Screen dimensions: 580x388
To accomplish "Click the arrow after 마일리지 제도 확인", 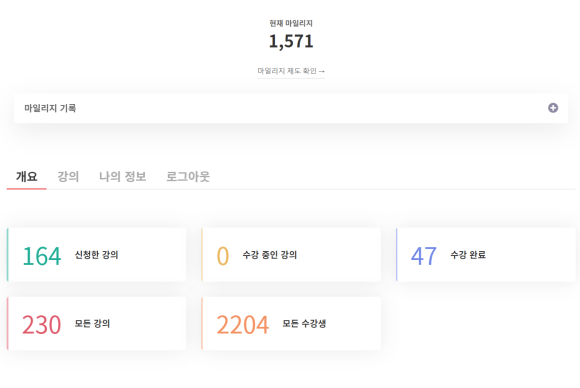I will pos(322,71).
